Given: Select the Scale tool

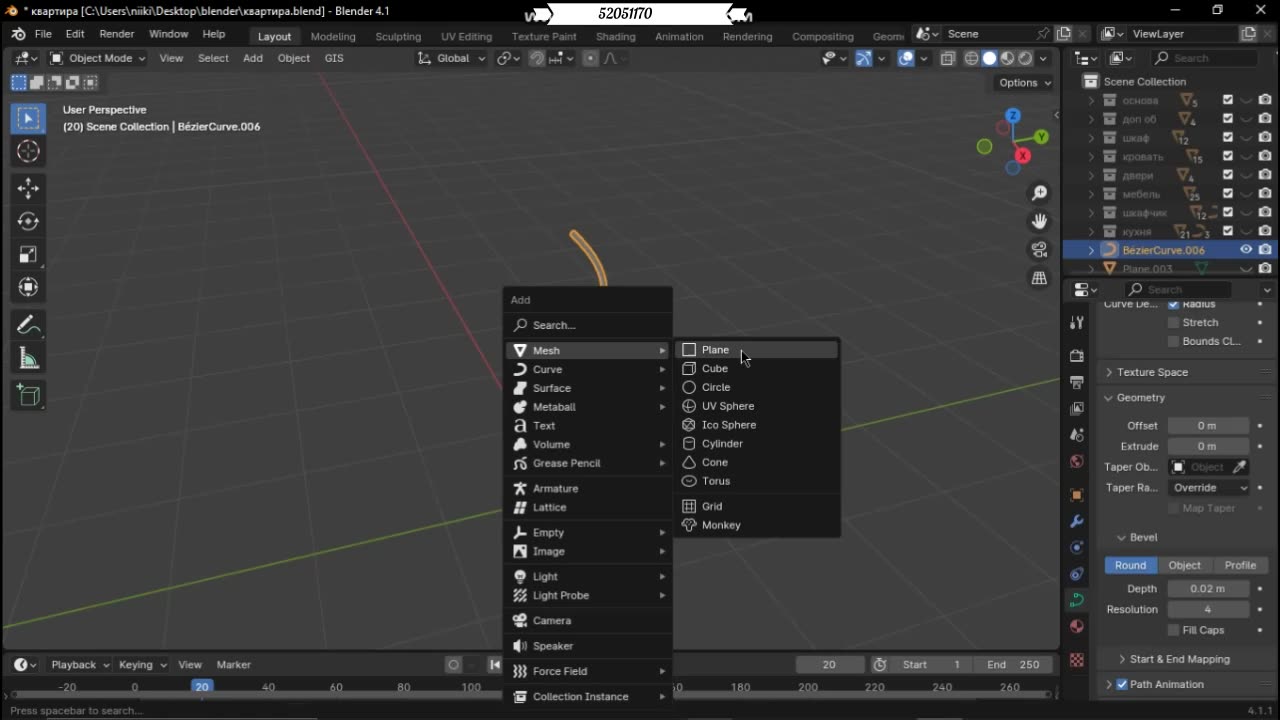Looking at the screenshot, I should point(28,254).
